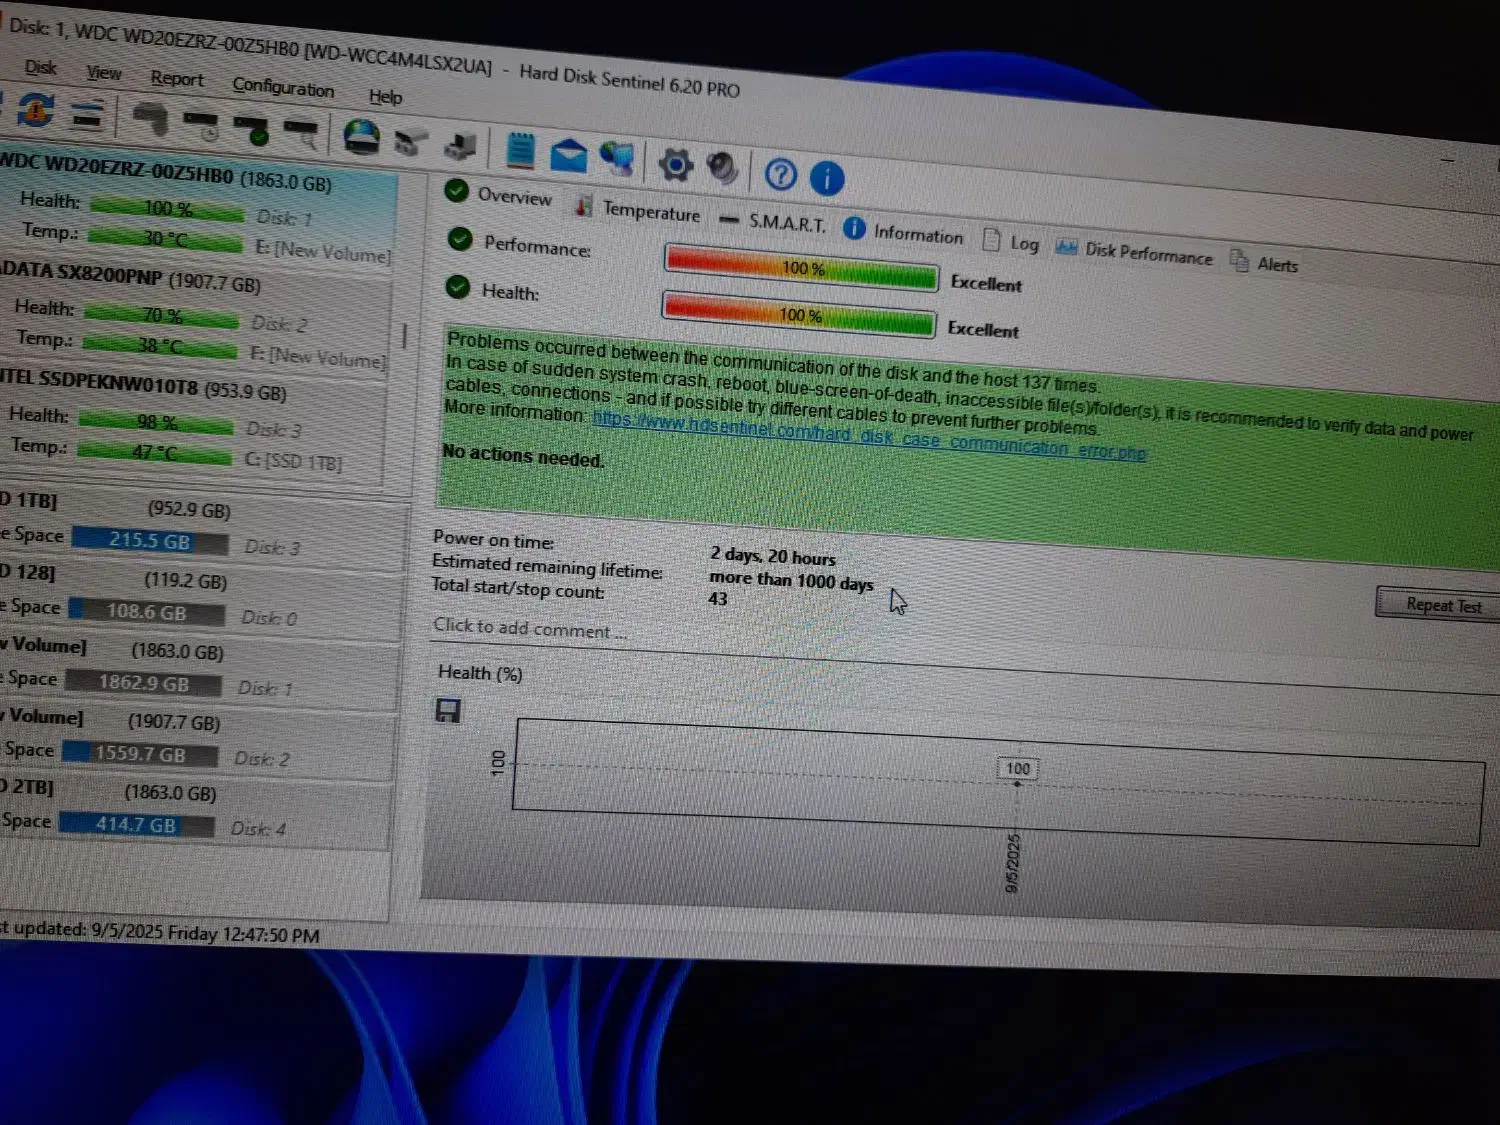Click the Repeat Test button

pos(1438,604)
